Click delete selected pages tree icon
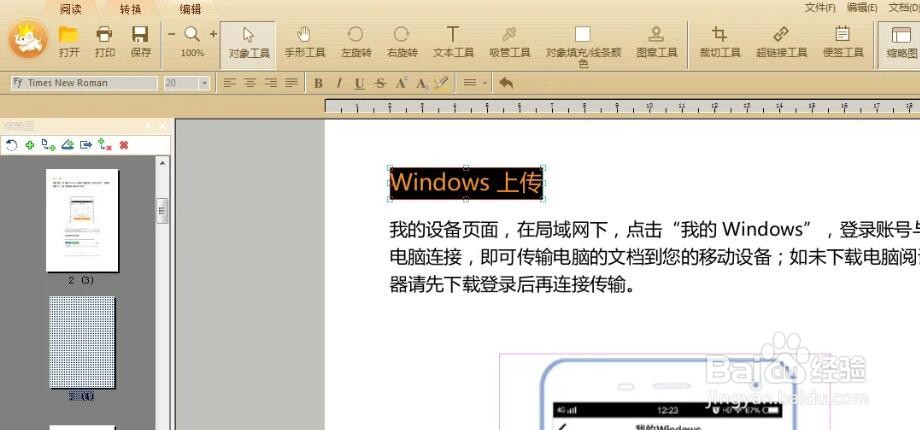Screen dimensions: 920x430 105,145
